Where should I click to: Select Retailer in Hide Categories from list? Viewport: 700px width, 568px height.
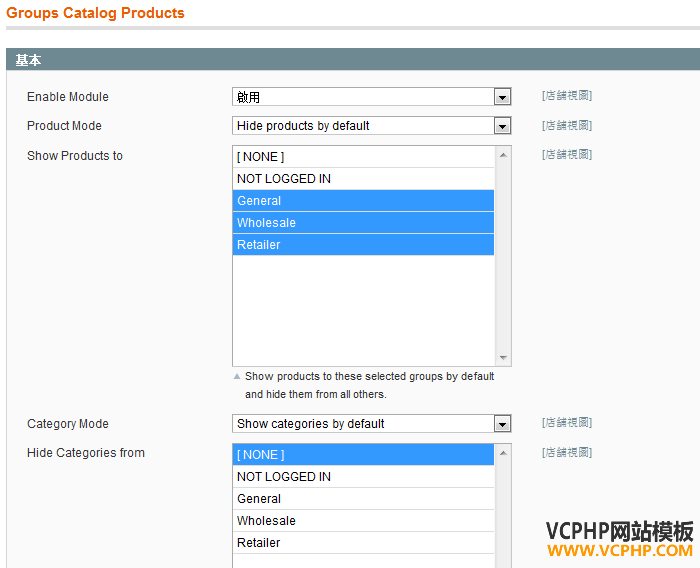click(x=363, y=542)
